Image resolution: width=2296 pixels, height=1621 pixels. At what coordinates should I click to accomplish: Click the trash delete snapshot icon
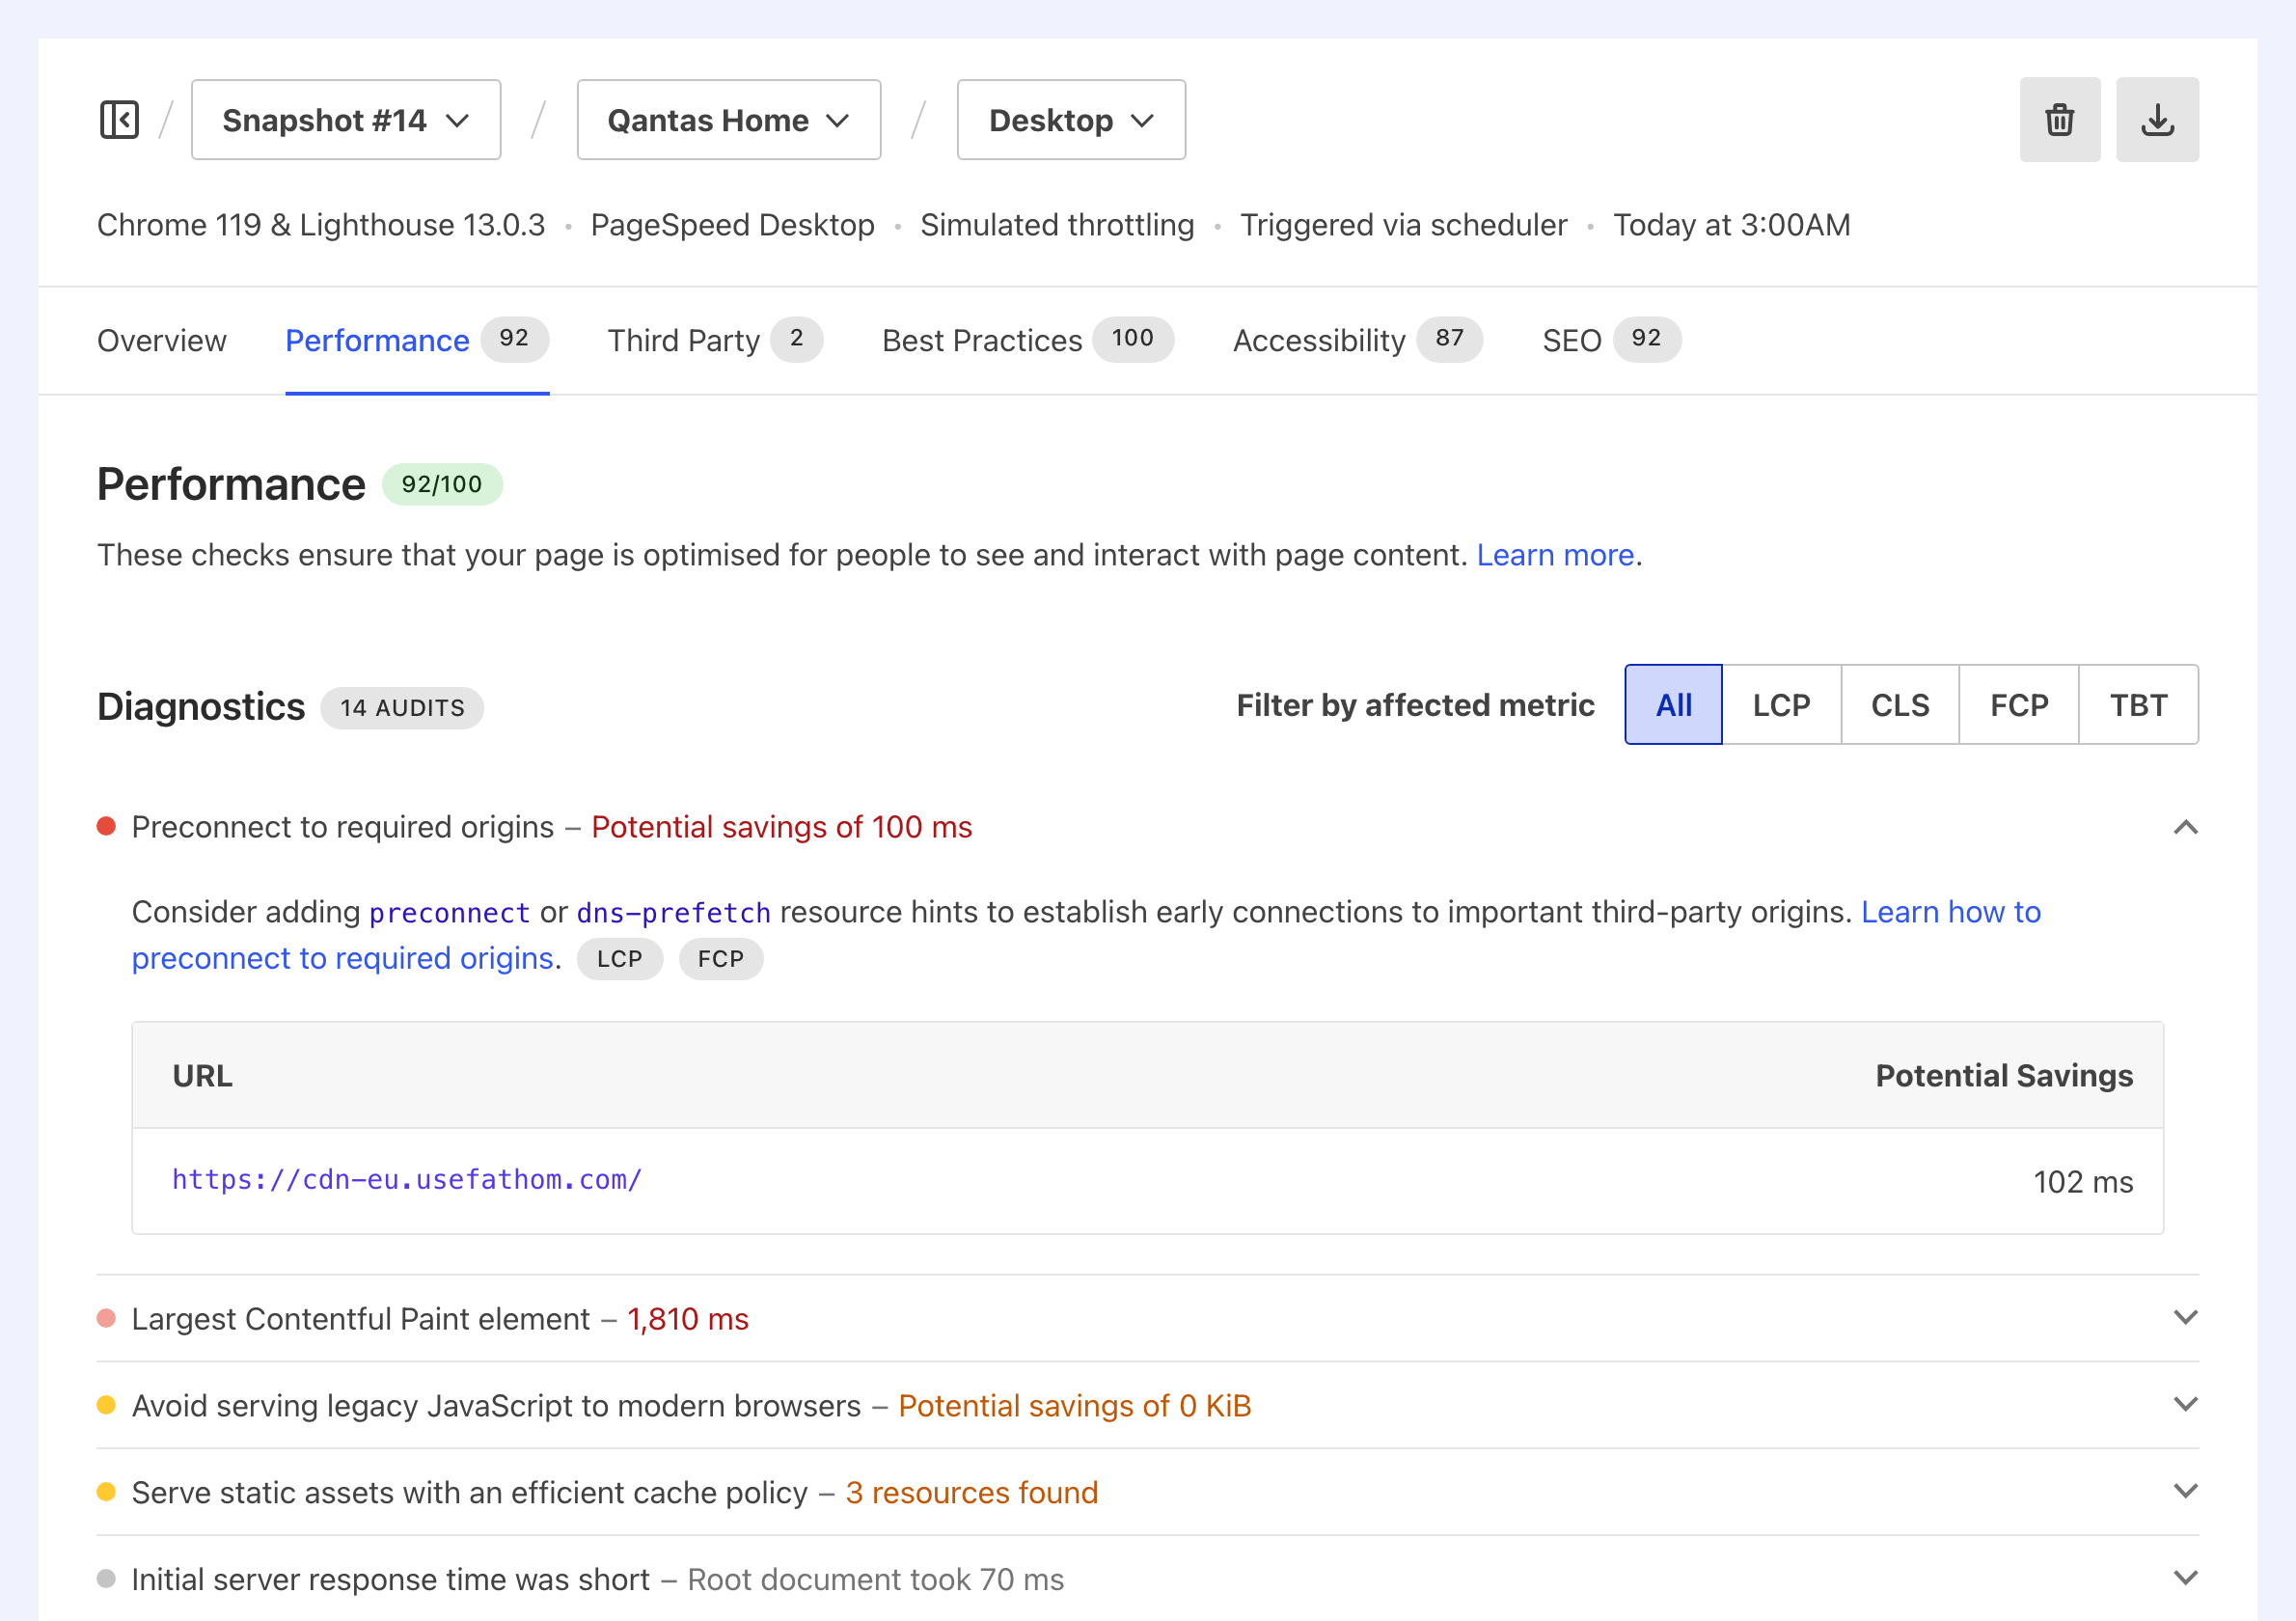click(x=2059, y=120)
